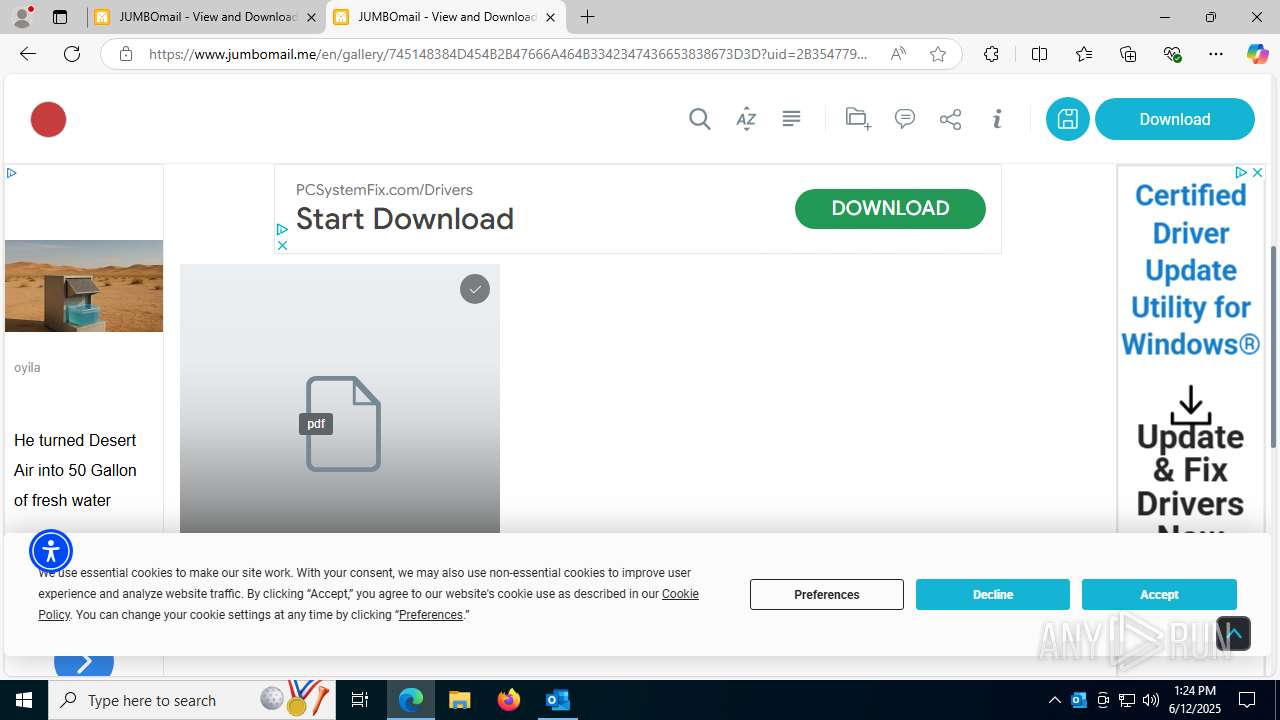Sort files with the A-Z icon
The width and height of the screenshot is (1280, 720).
coord(746,119)
